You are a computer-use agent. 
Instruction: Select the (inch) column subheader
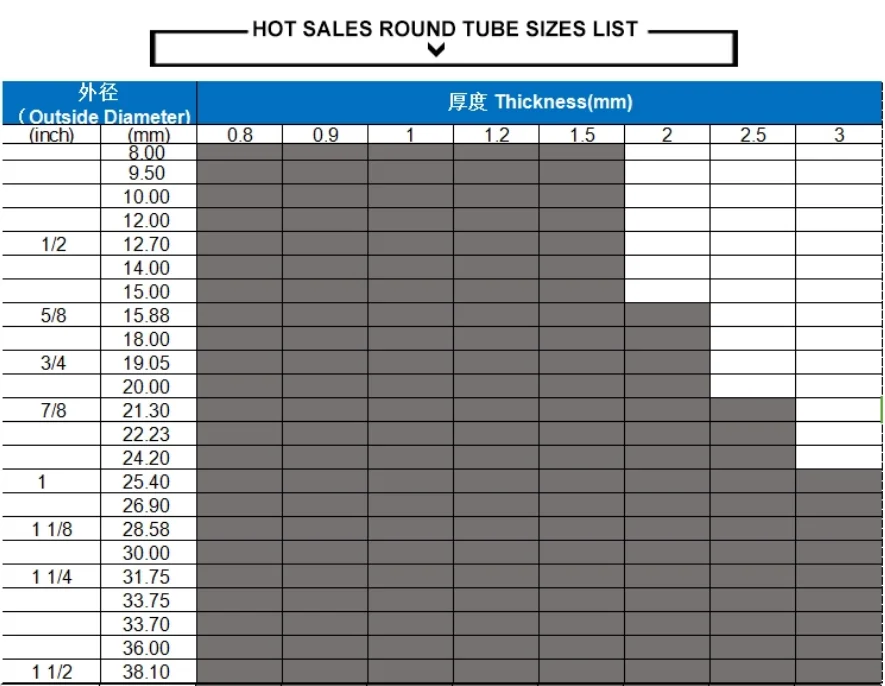51,135
